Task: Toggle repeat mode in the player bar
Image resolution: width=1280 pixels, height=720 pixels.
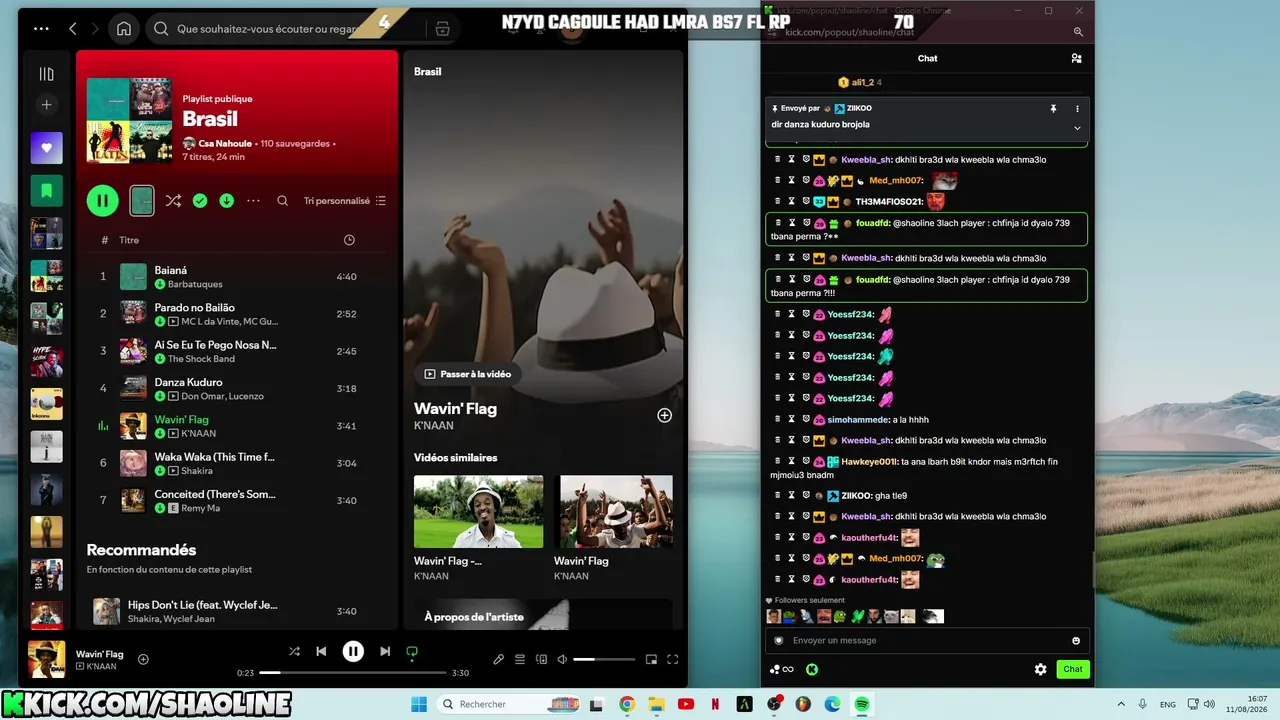Action: click(x=411, y=652)
